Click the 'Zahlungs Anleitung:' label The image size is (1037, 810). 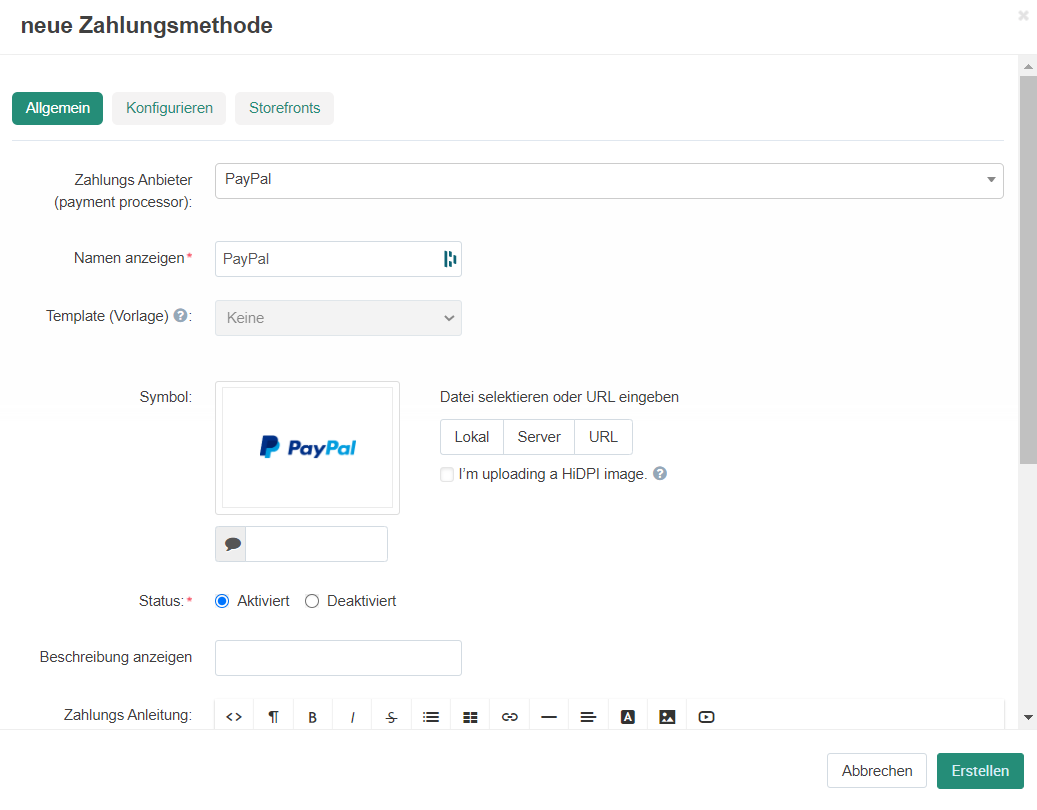(x=128, y=715)
